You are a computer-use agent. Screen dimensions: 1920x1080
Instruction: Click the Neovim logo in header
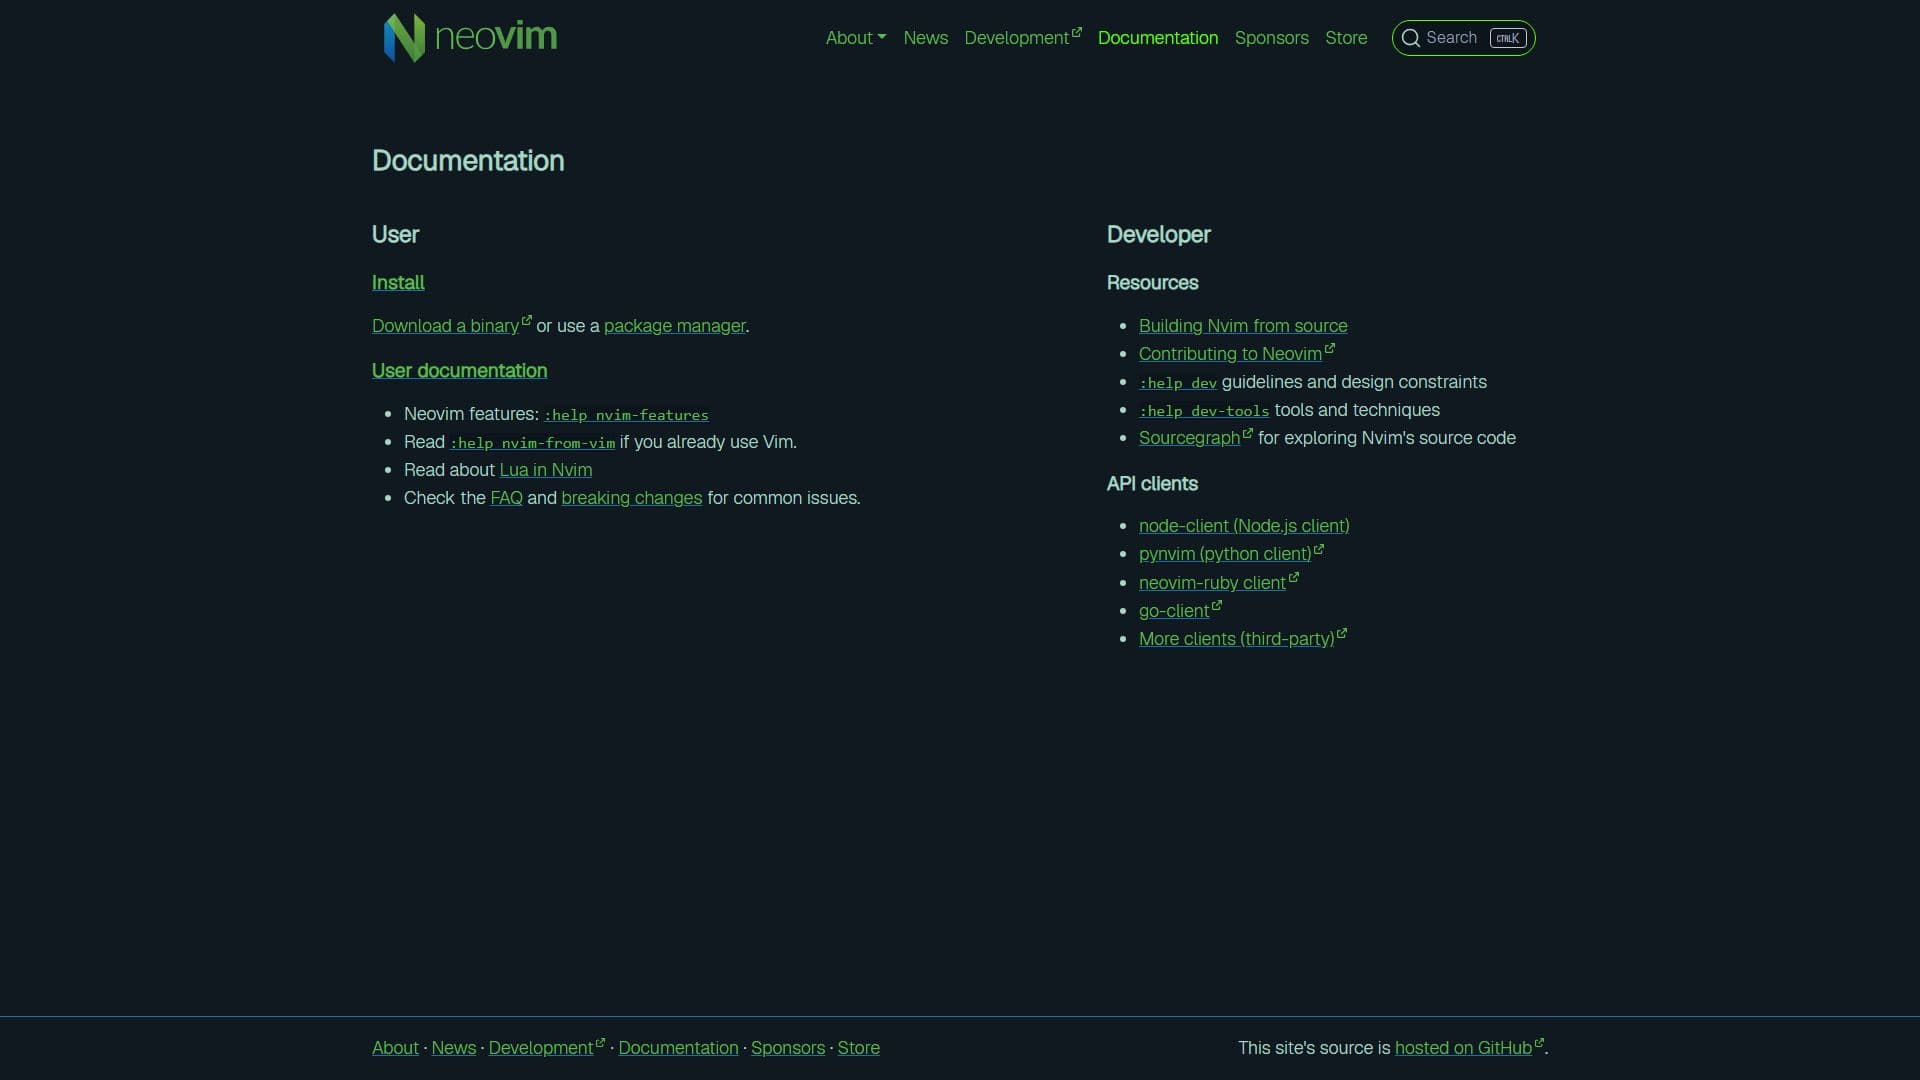coord(470,37)
